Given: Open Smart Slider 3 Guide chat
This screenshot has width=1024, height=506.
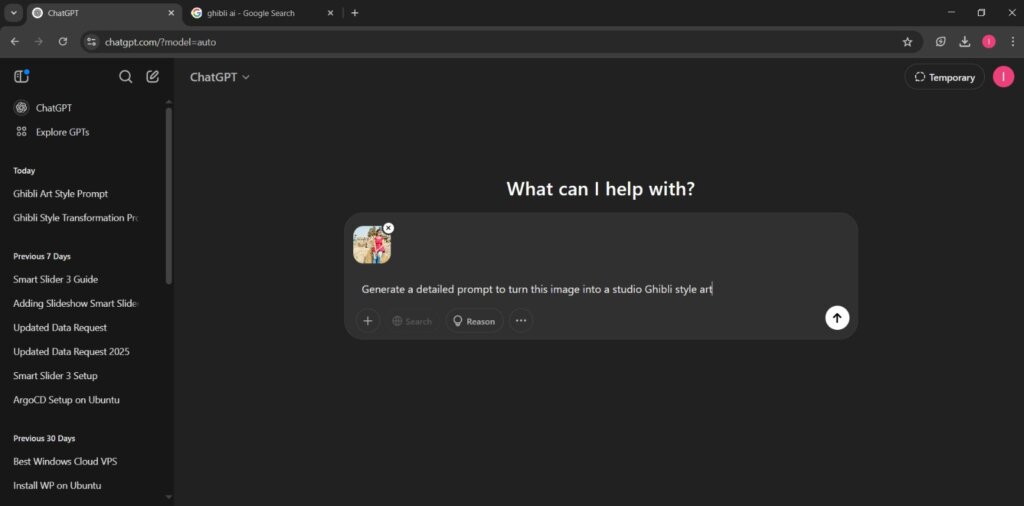Looking at the screenshot, I should [56, 279].
